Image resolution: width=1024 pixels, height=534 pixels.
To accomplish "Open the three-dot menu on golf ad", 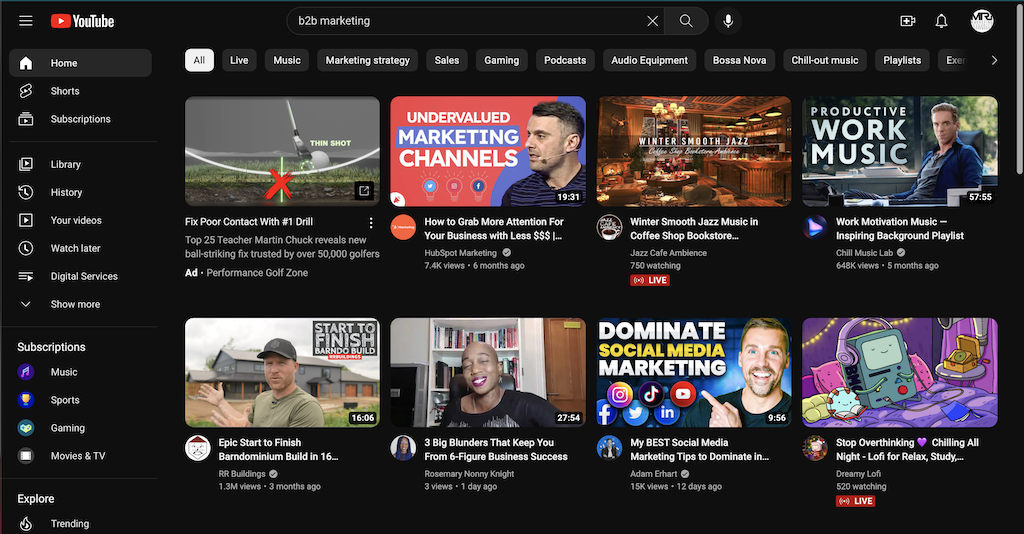I will (x=371, y=223).
